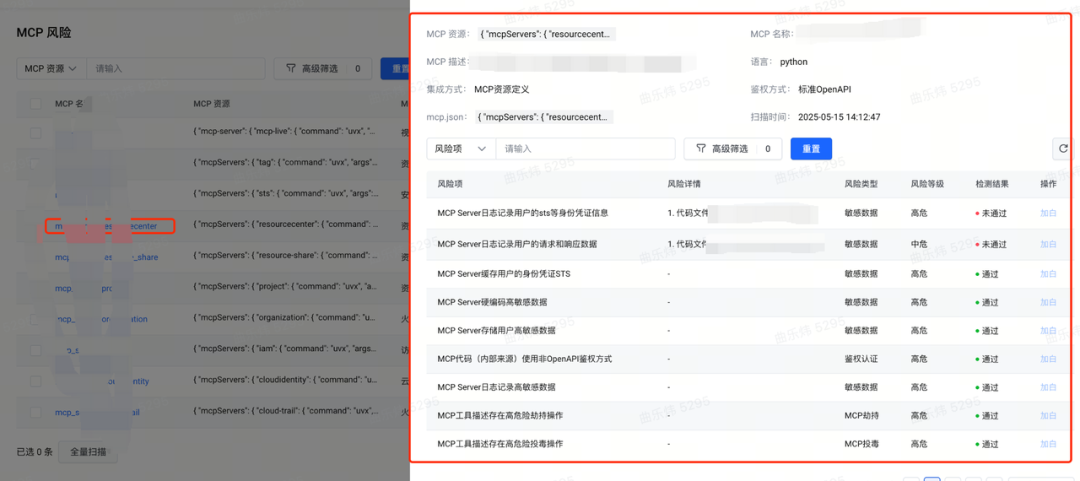Click the blue 重置 button in detail panel
The width and height of the screenshot is (1080, 481).
pos(811,148)
